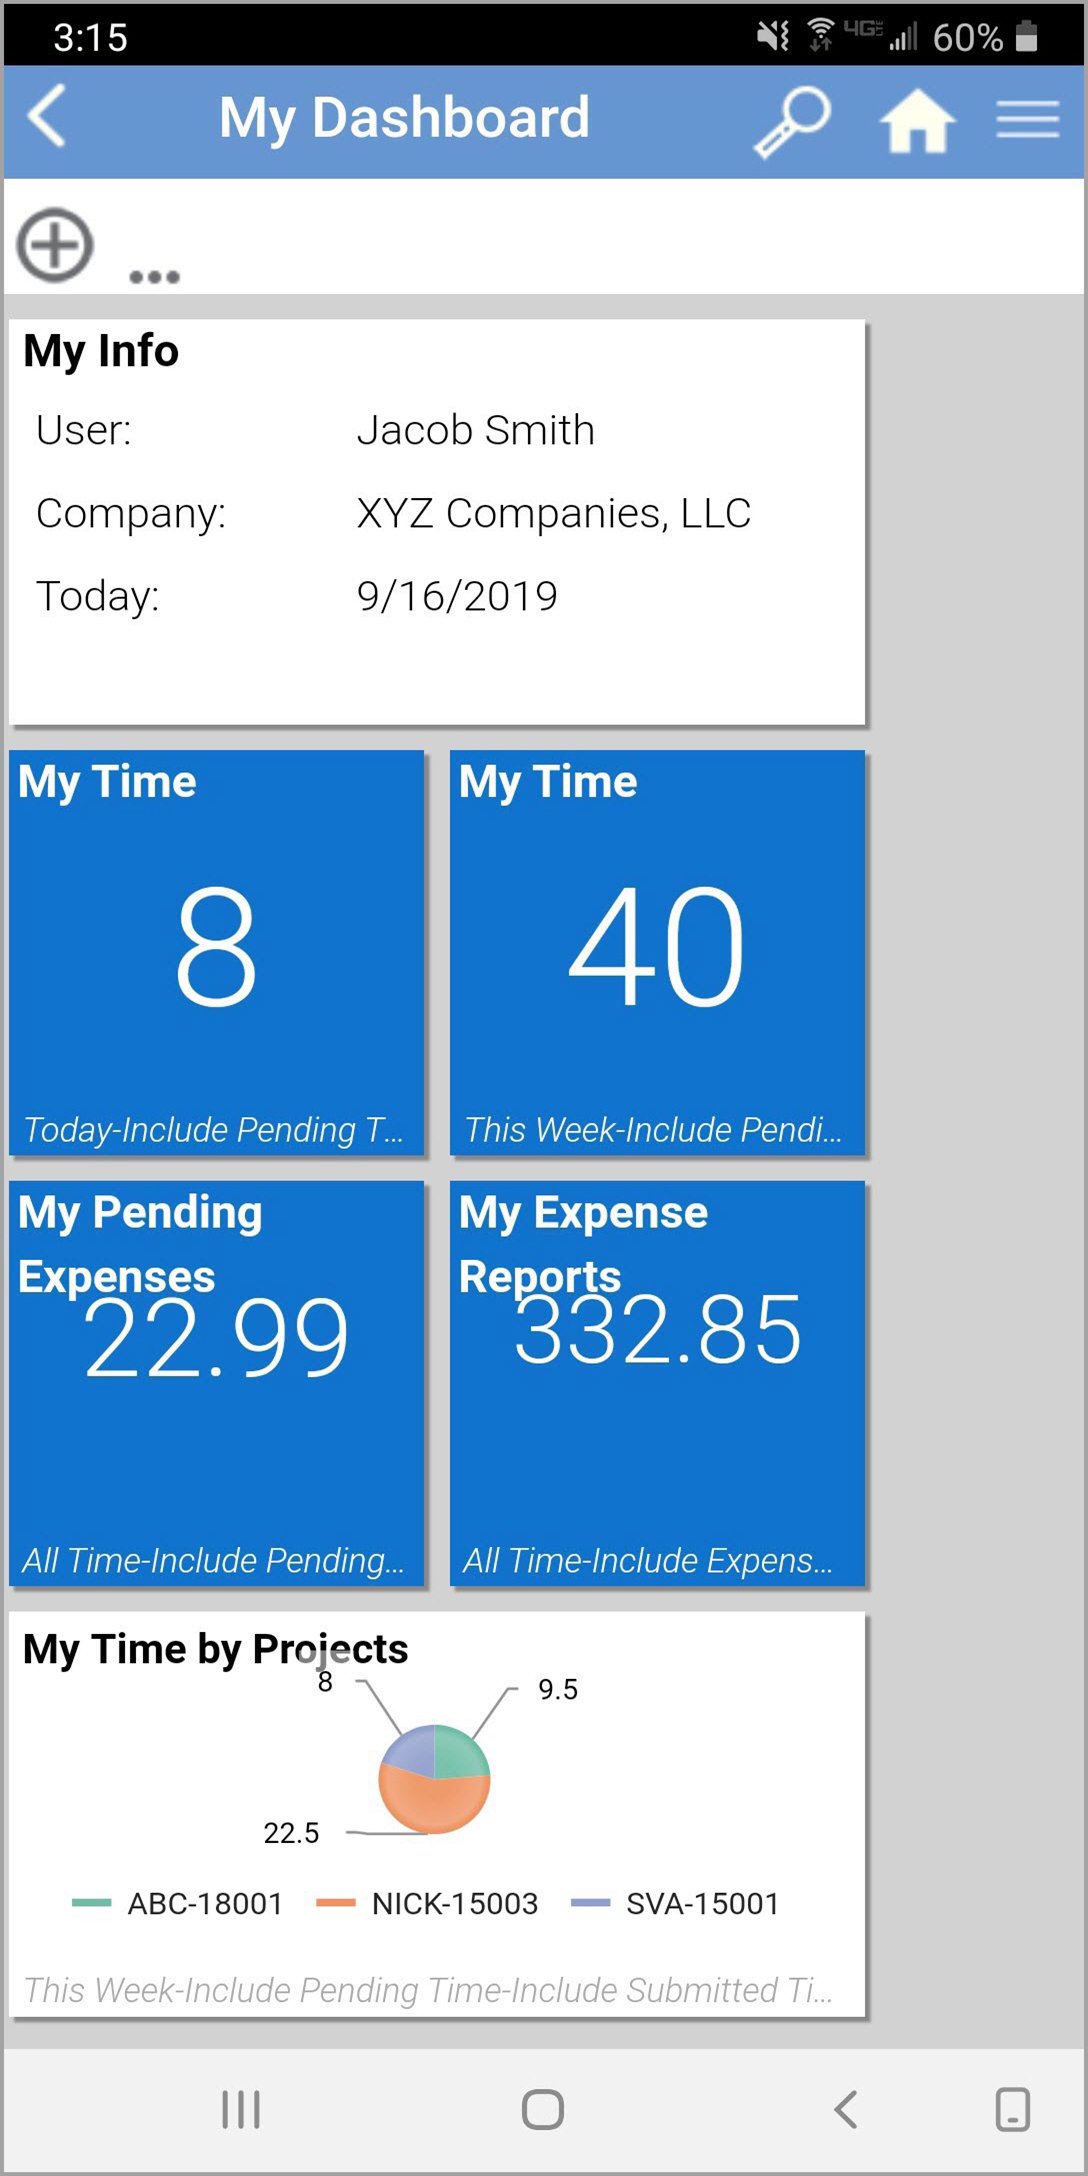Click the My Time by Projects heading
Screen dimensions: 1088x2176
[x=215, y=1649]
